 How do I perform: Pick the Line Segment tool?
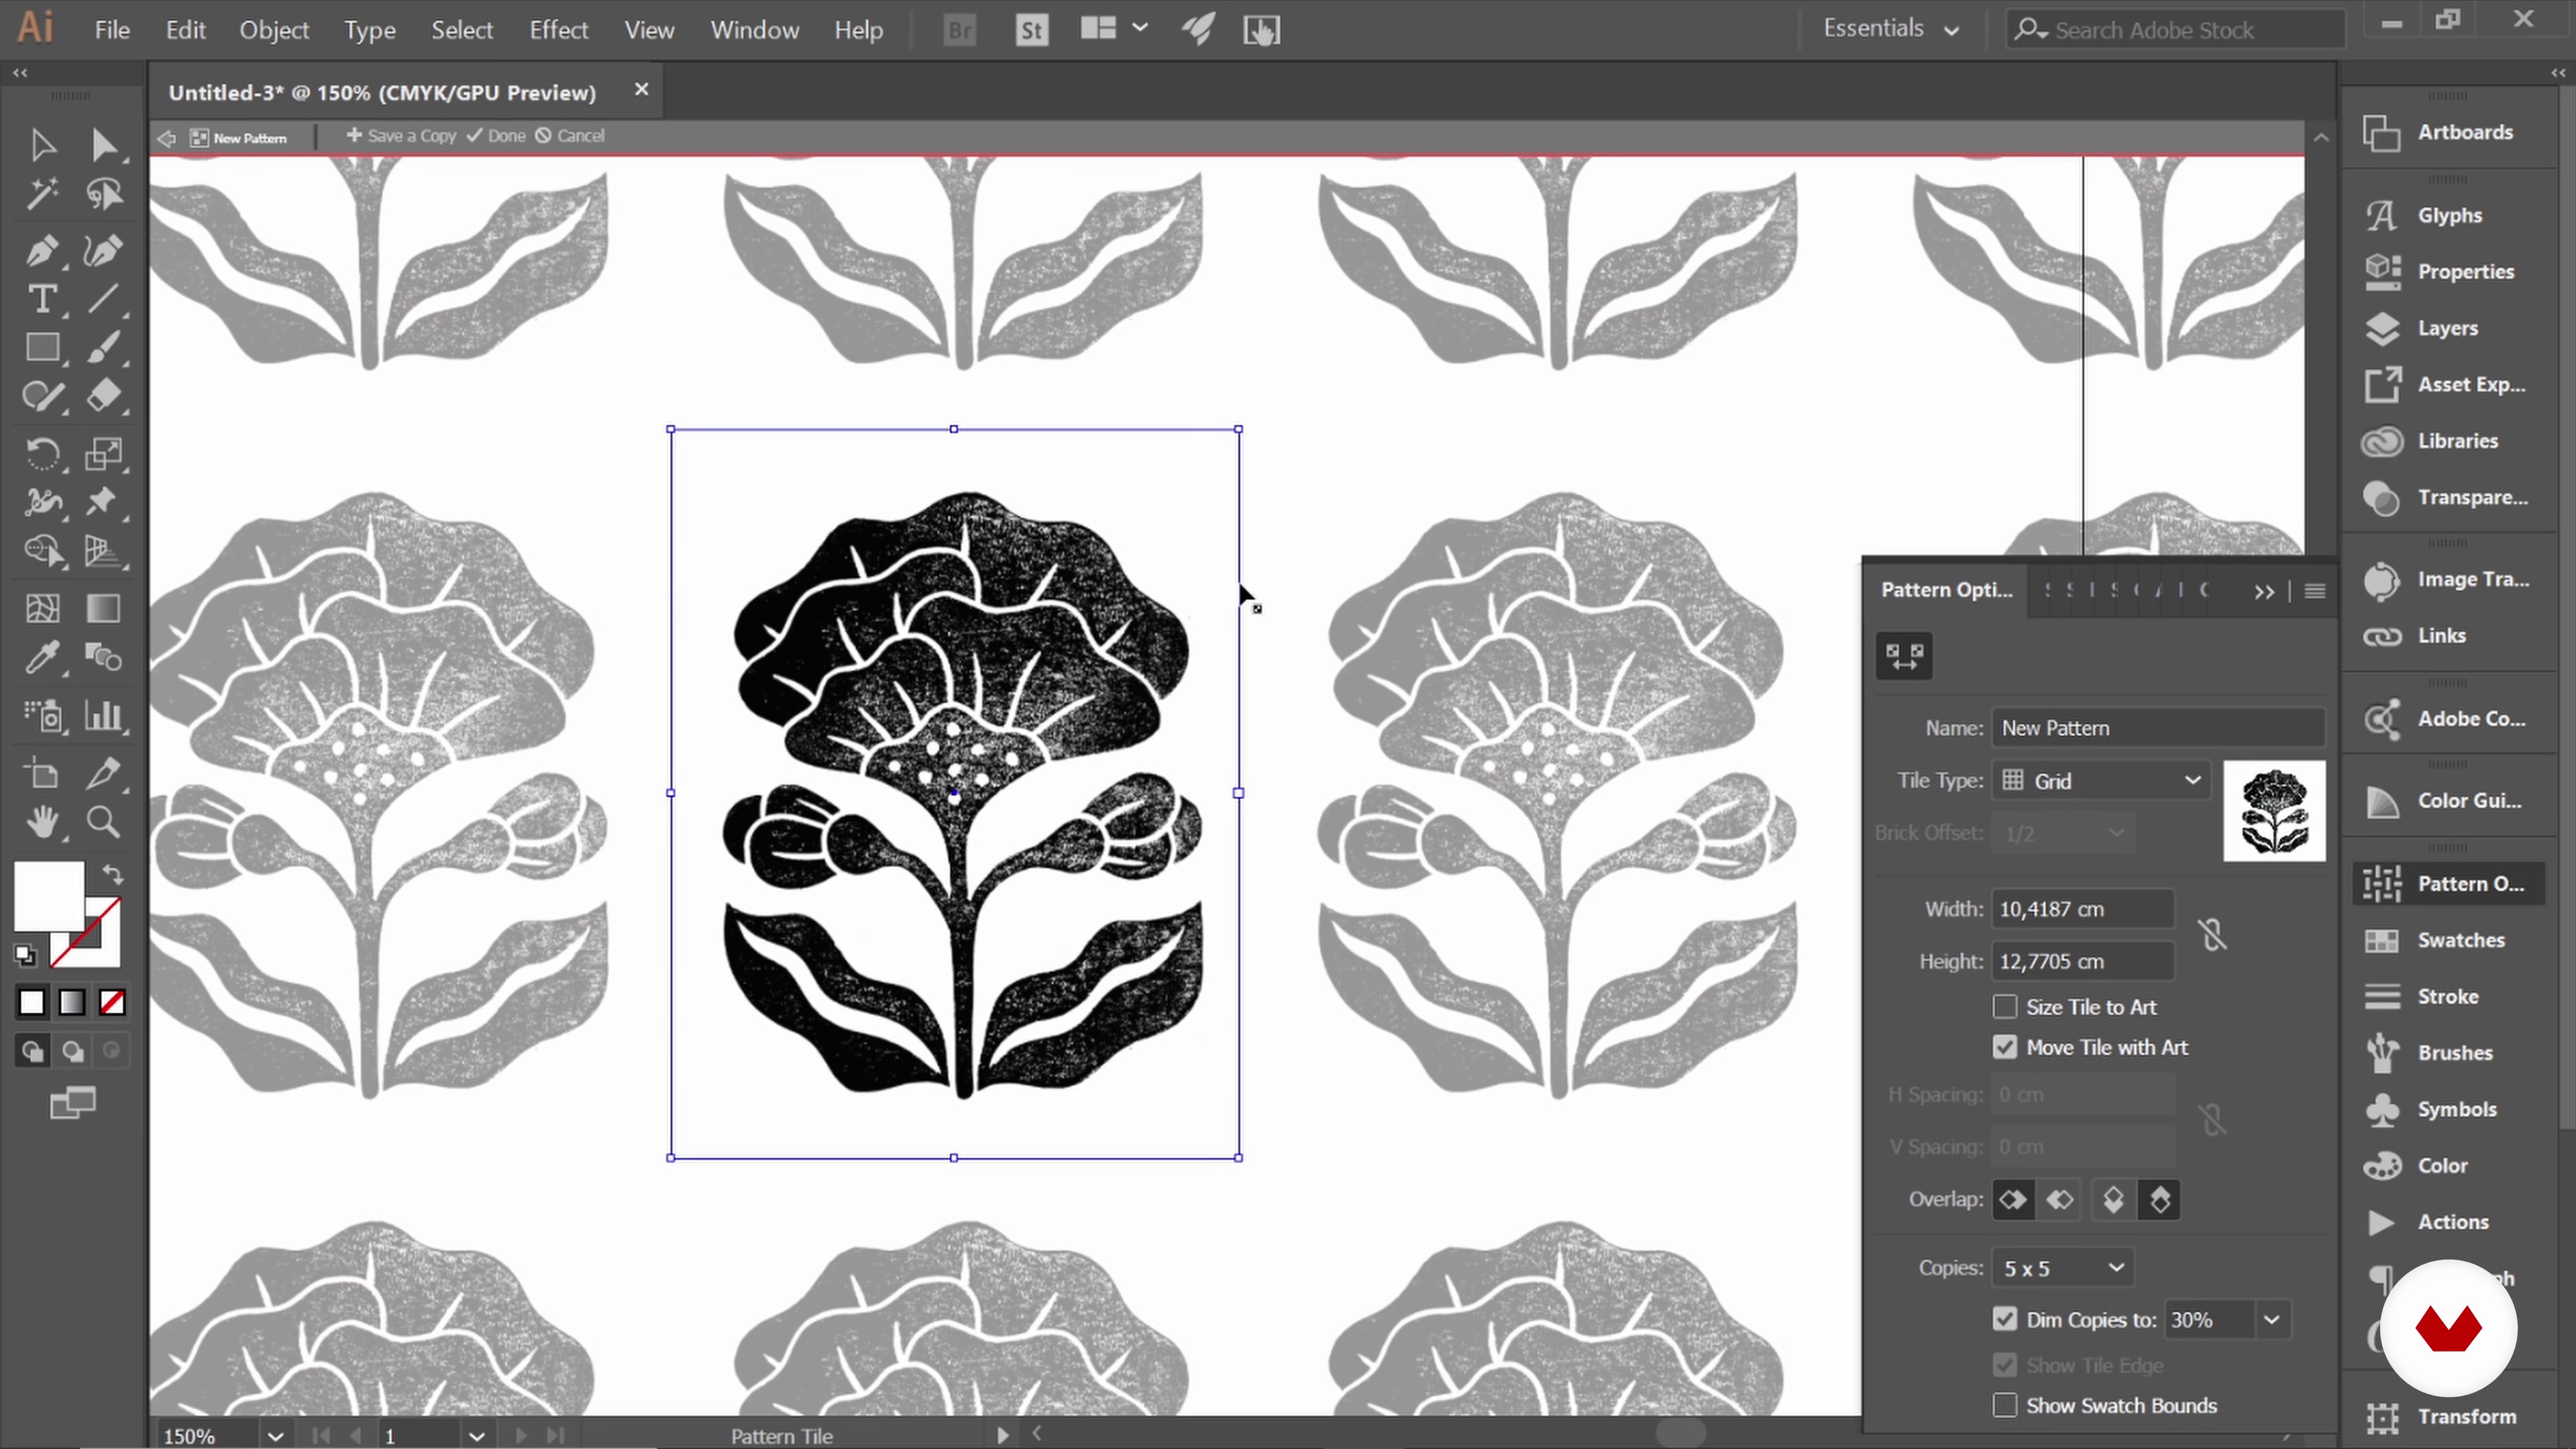pos(103,299)
